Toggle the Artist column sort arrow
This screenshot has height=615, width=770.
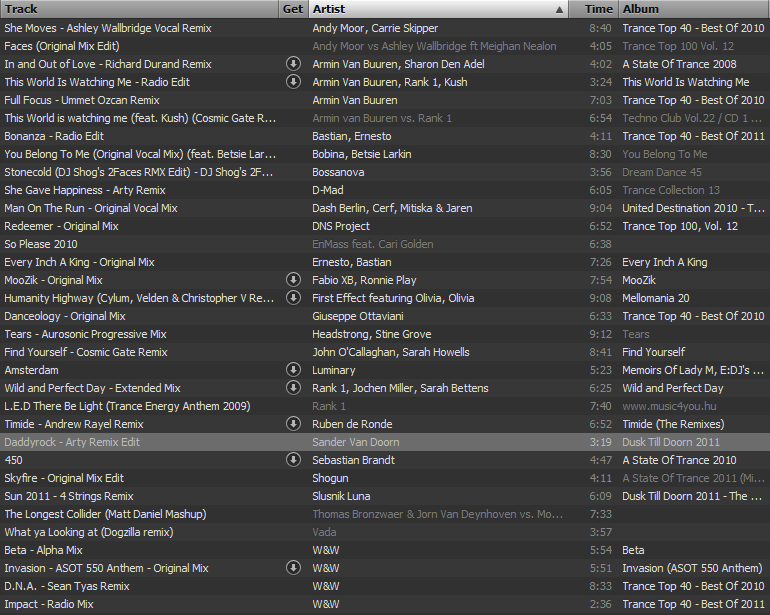coord(559,9)
